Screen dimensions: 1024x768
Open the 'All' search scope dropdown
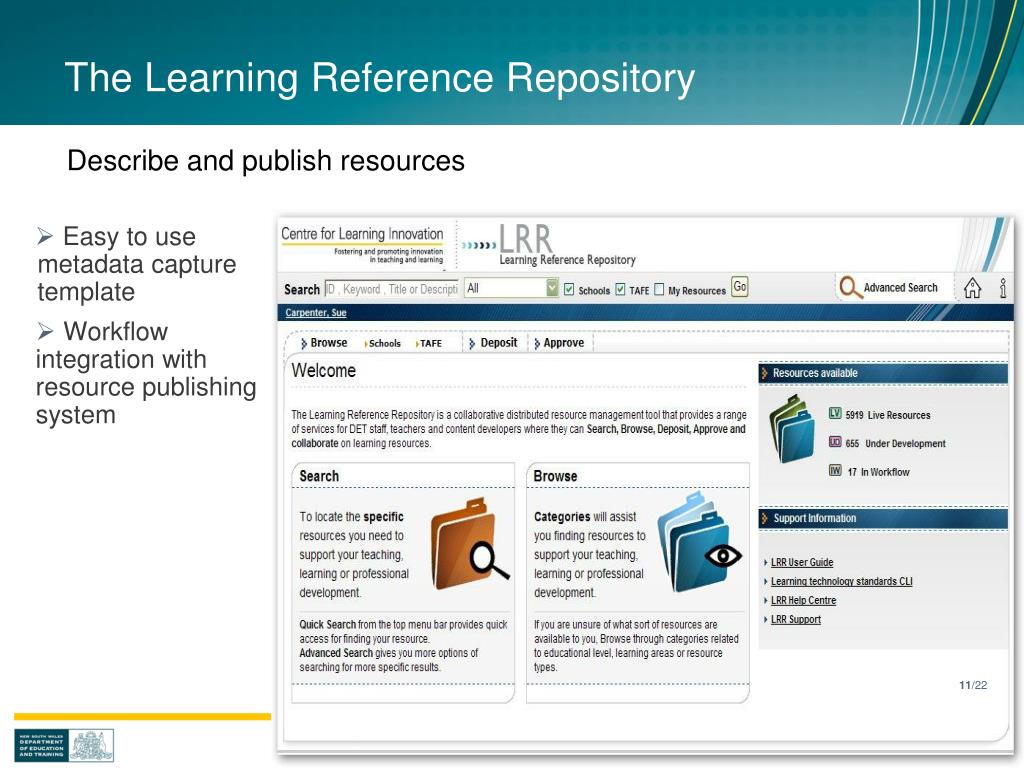tap(511, 288)
